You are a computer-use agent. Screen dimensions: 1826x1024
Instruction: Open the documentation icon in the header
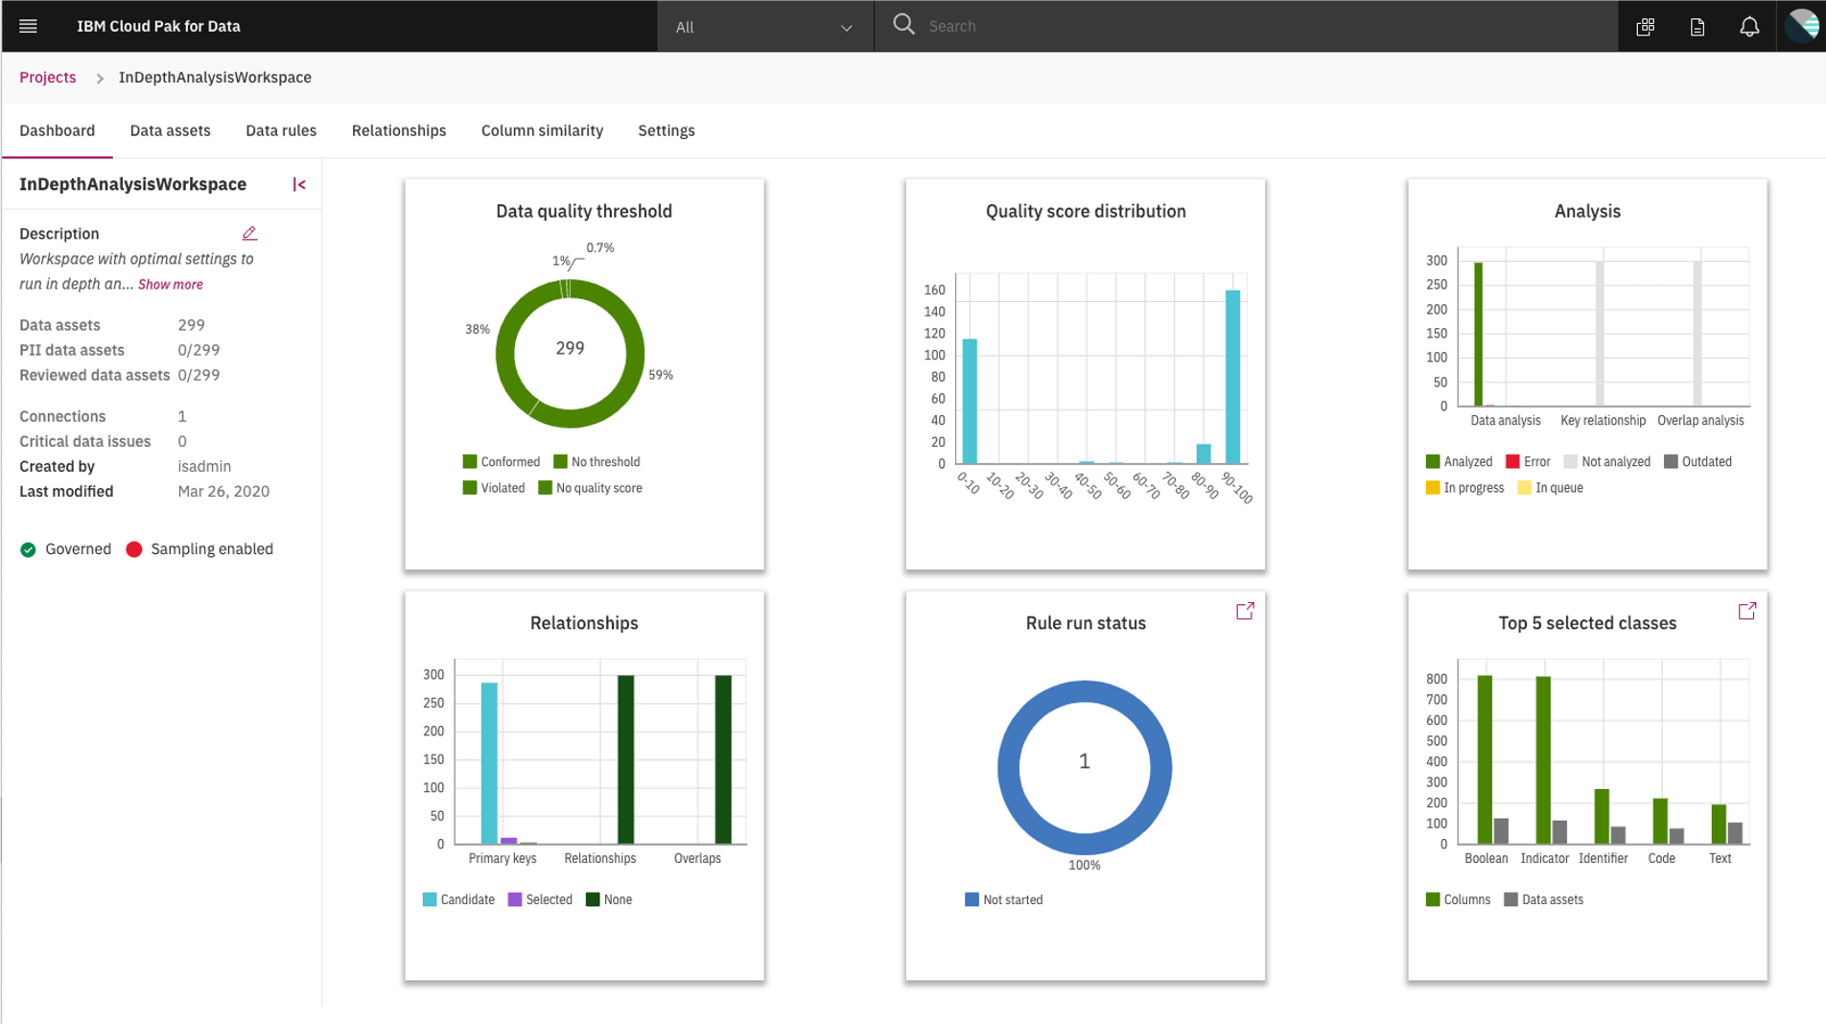point(1697,26)
